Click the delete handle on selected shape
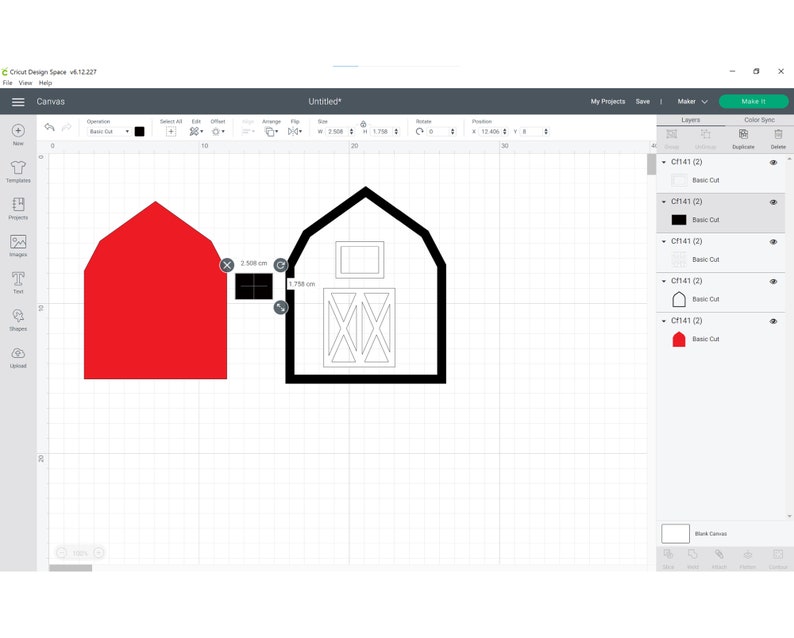The image size is (794, 638). [227, 265]
